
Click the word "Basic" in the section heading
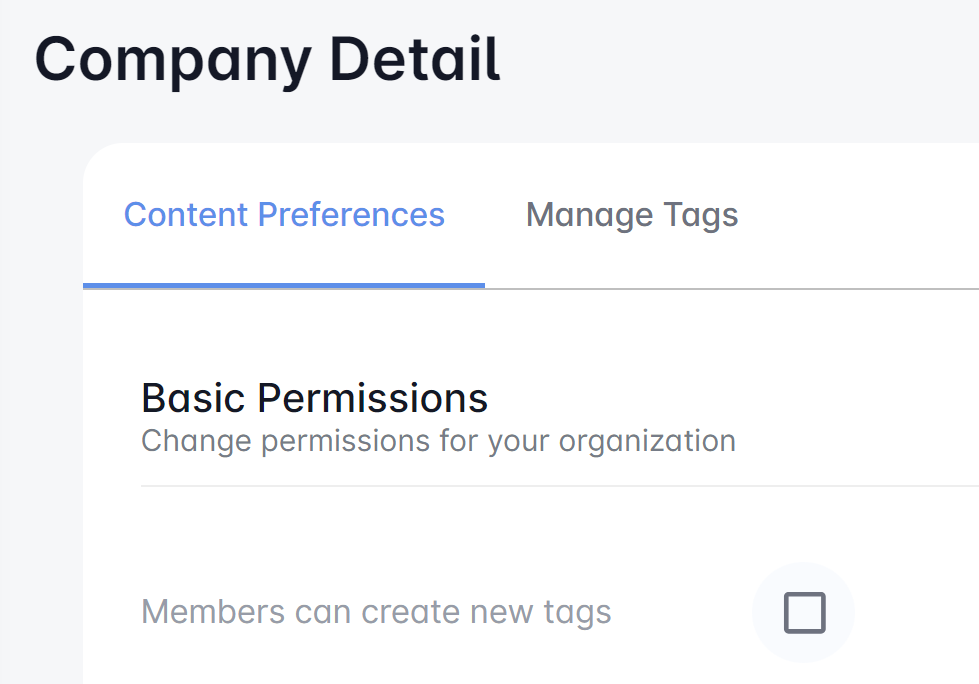[194, 398]
